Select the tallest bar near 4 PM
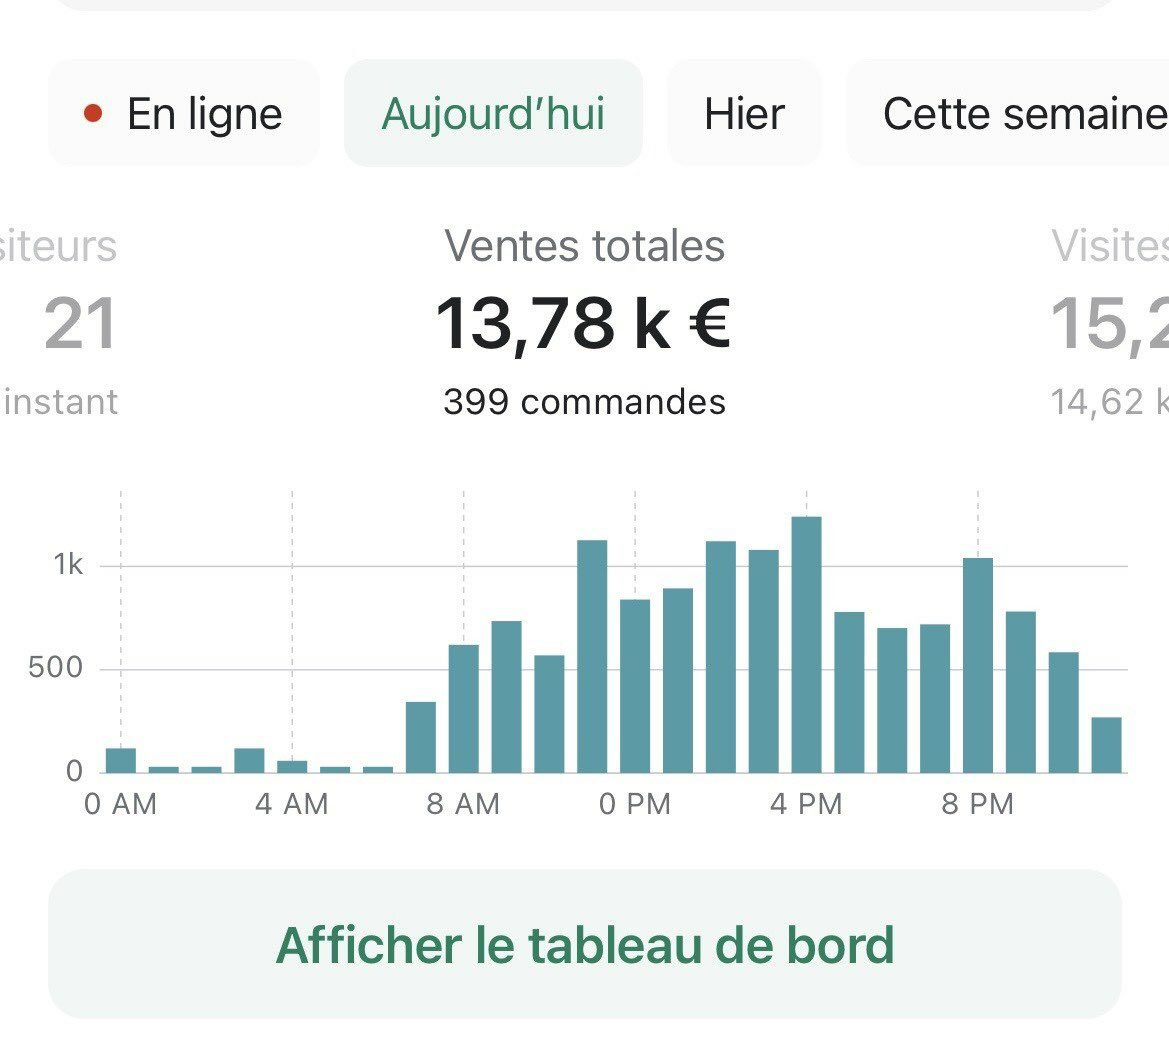 [807, 644]
